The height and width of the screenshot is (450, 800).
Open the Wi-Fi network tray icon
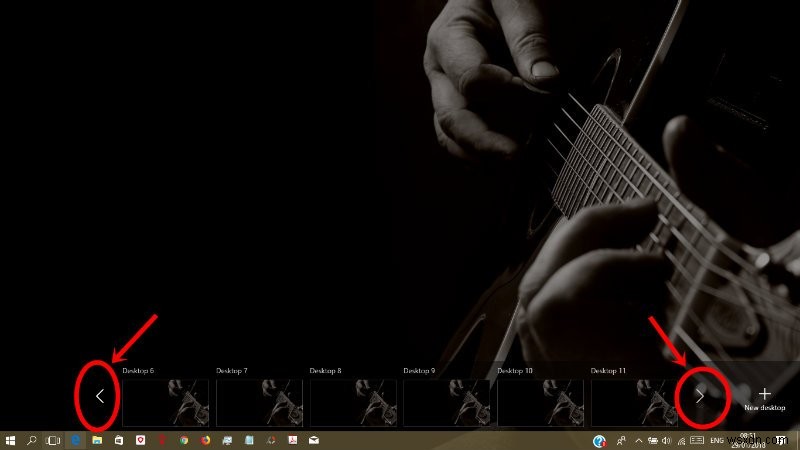(x=681, y=441)
